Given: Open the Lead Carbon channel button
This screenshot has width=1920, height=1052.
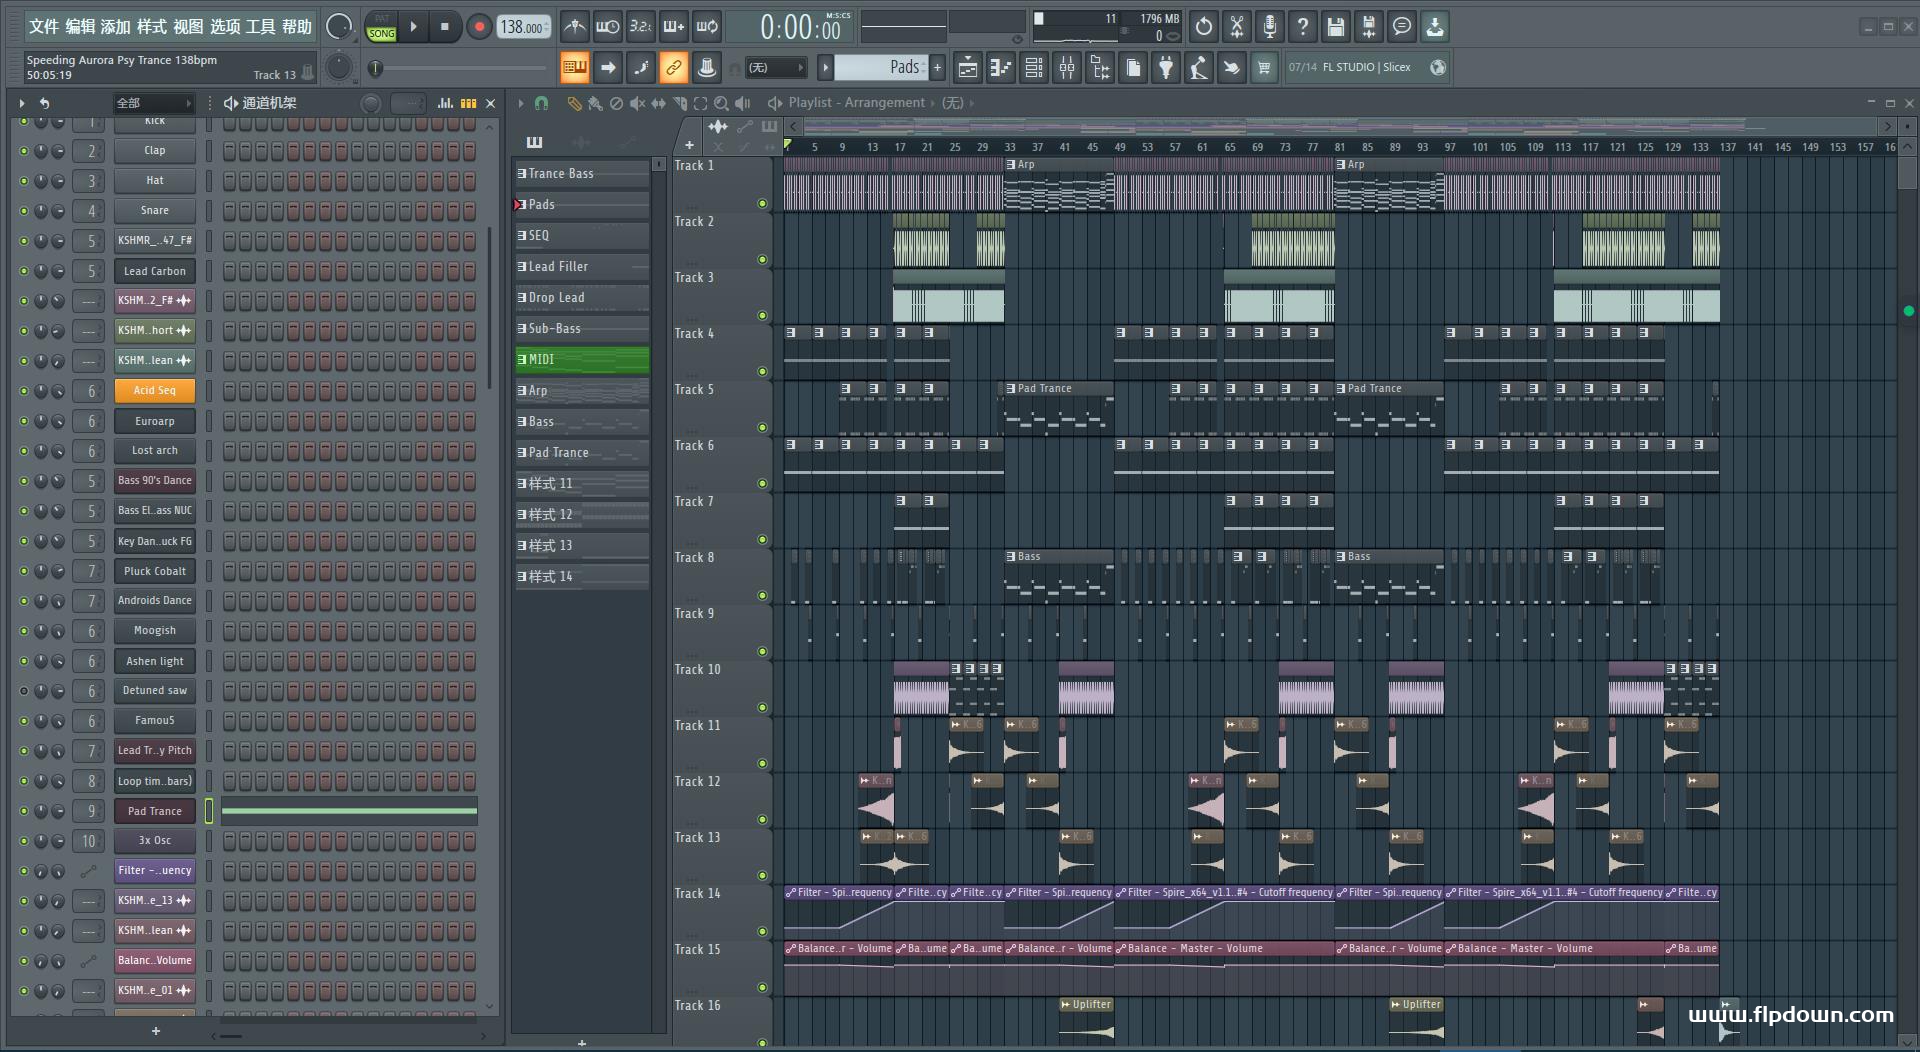Looking at the screenshot, I should click(154, 271).
